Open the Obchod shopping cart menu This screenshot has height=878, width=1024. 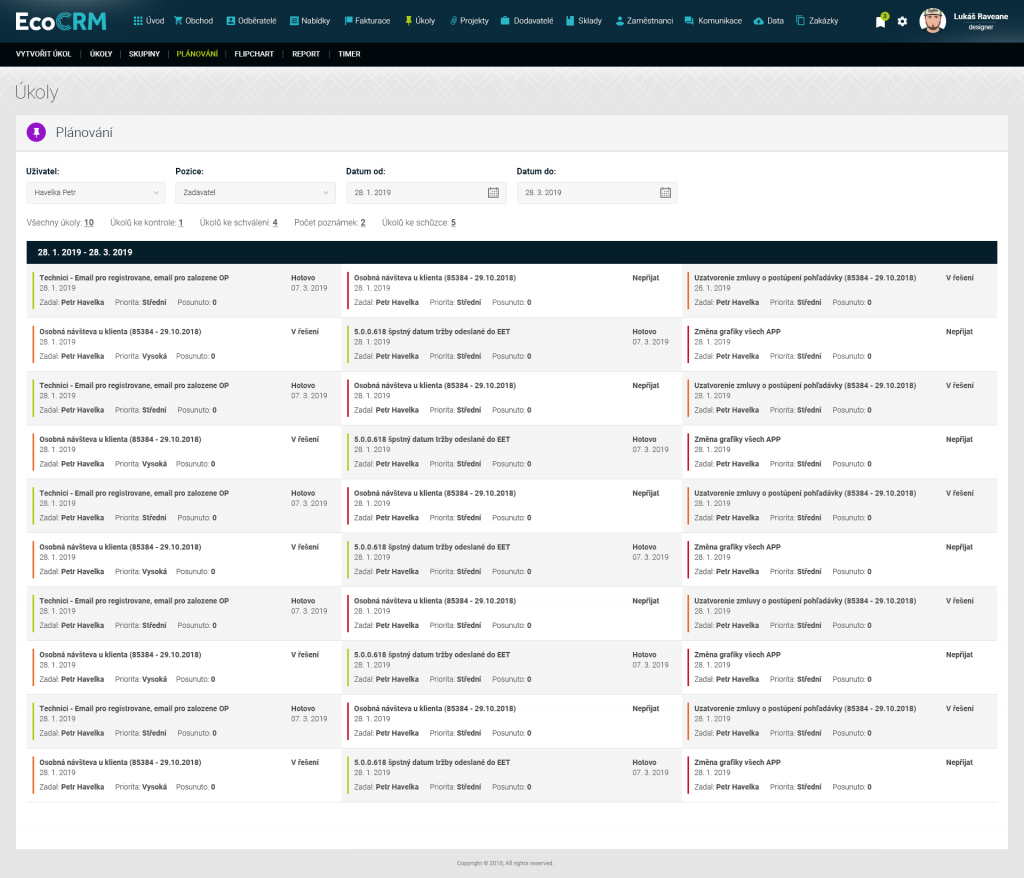pos(193,21)
